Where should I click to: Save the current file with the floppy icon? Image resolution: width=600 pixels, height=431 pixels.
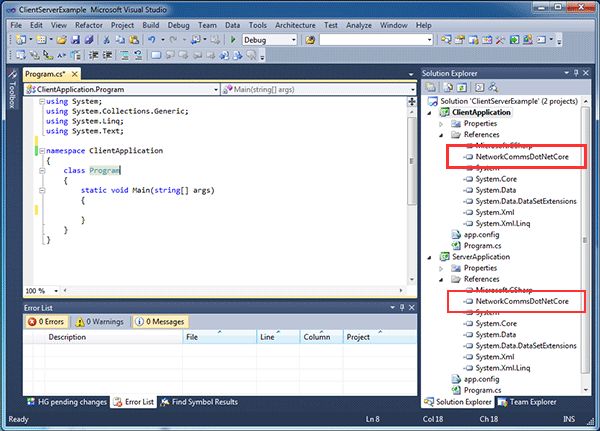point(75,40)
